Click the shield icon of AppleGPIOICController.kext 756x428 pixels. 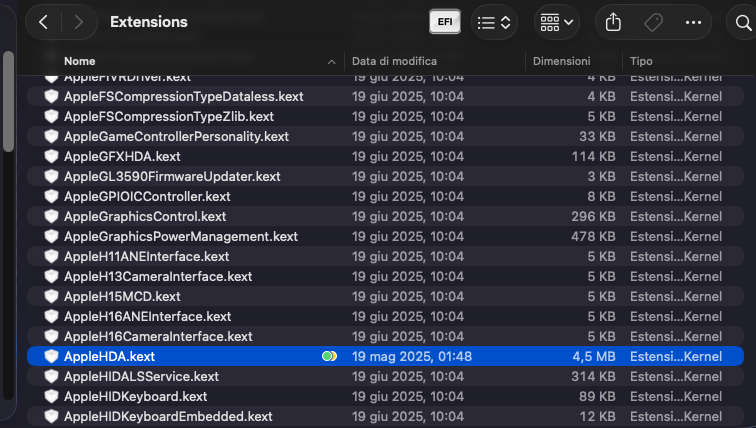click(x=51, y=197)
